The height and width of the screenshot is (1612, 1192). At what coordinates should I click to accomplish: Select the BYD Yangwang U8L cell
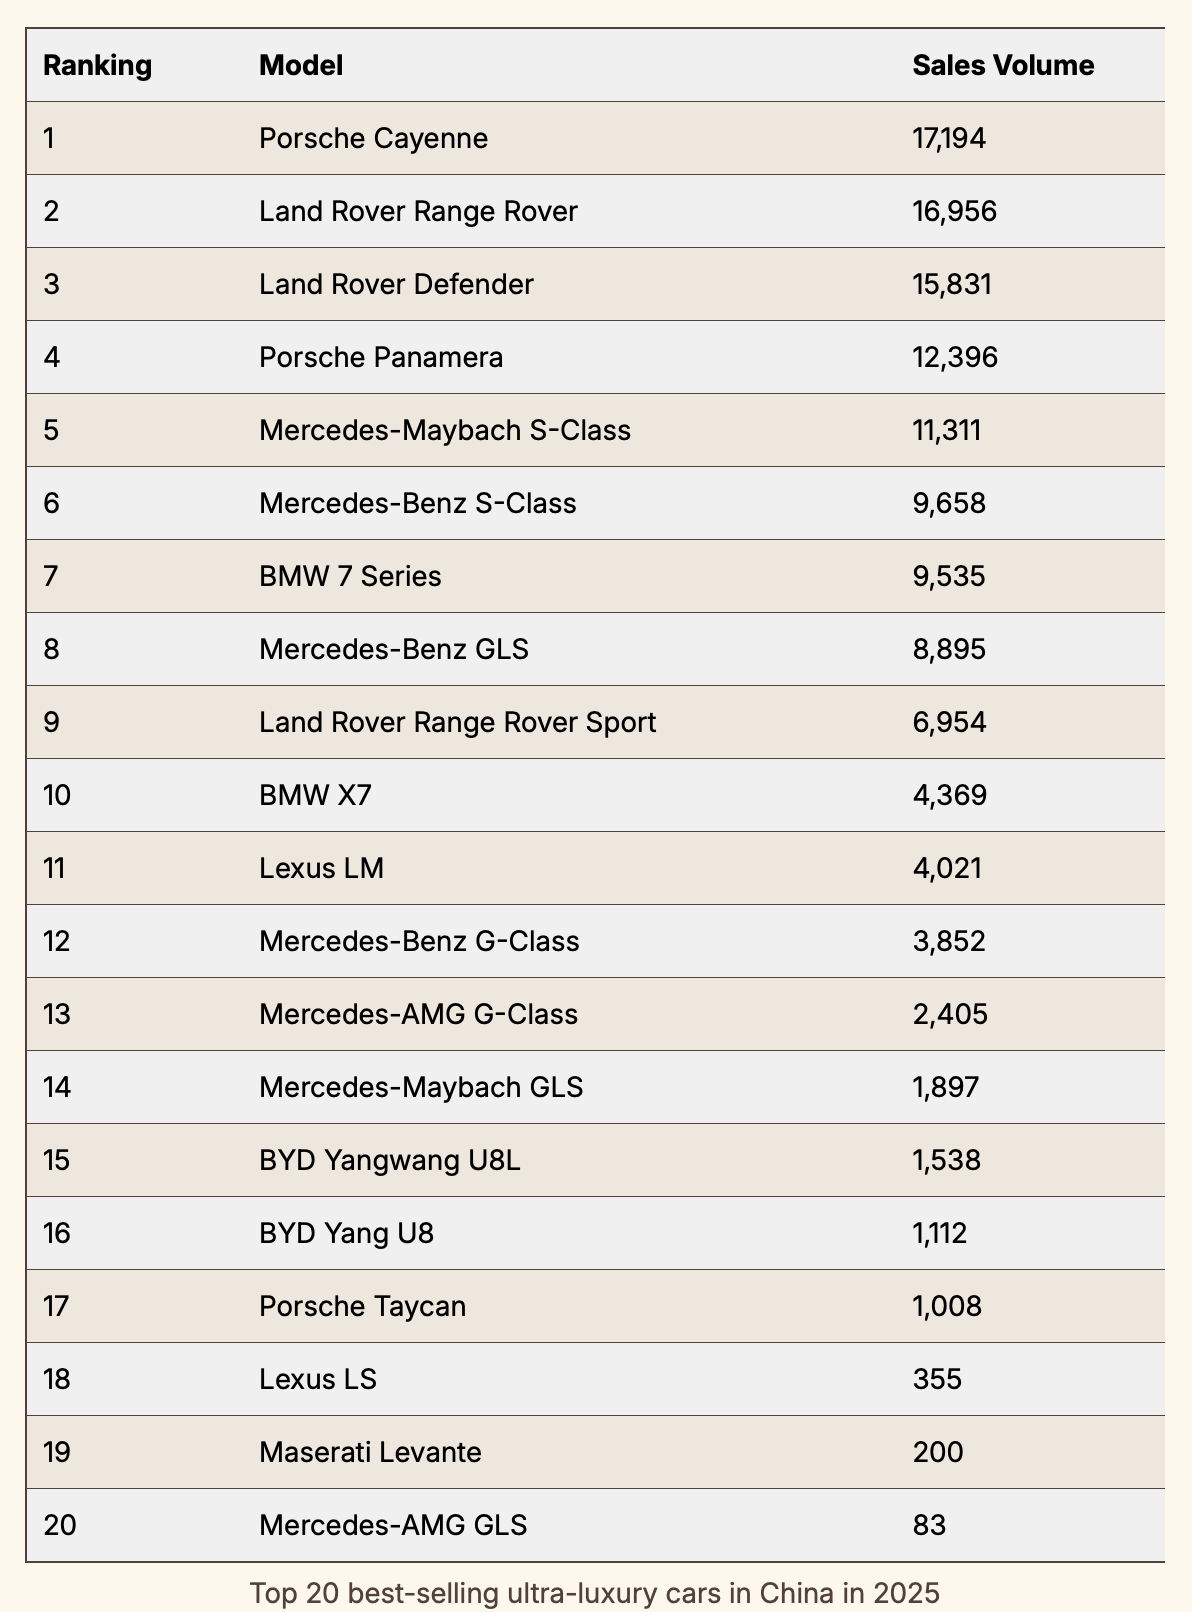(390, 1160)
